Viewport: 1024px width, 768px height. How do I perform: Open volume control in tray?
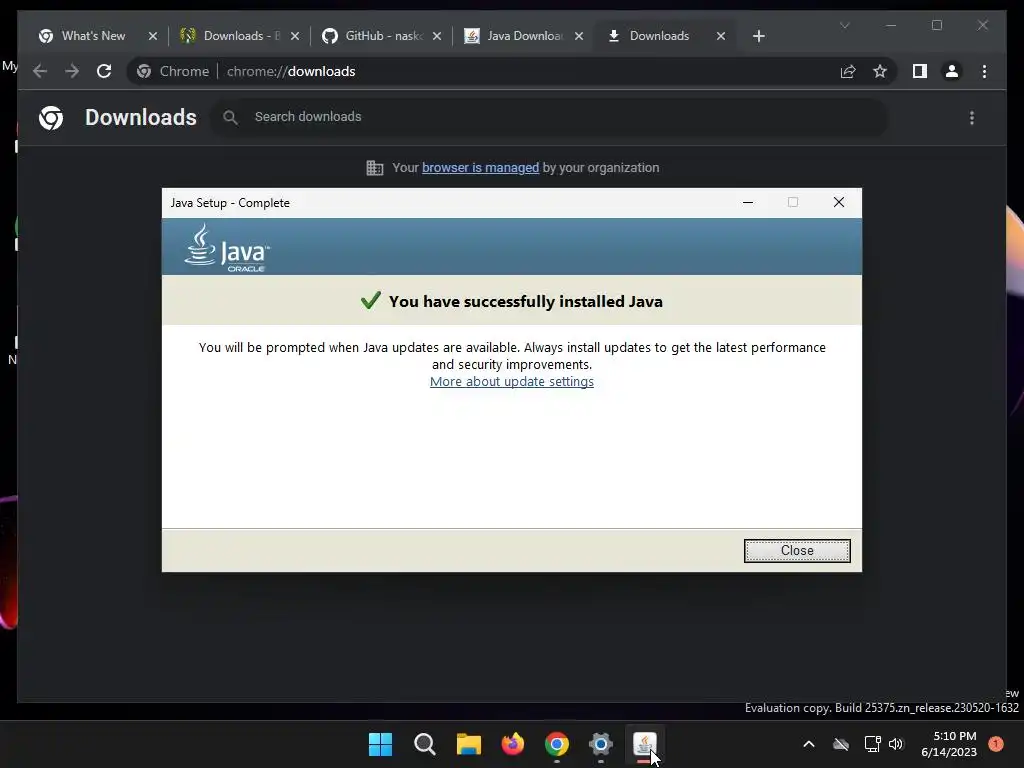pyautogui.click(x=896, y=744)
